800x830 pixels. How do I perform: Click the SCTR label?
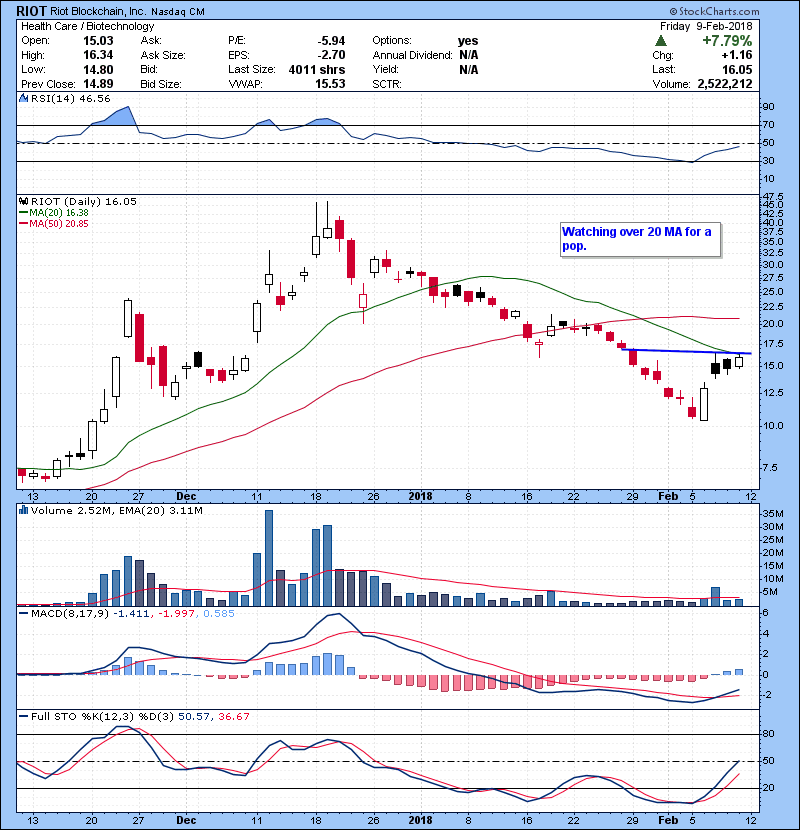coord(387,84)
